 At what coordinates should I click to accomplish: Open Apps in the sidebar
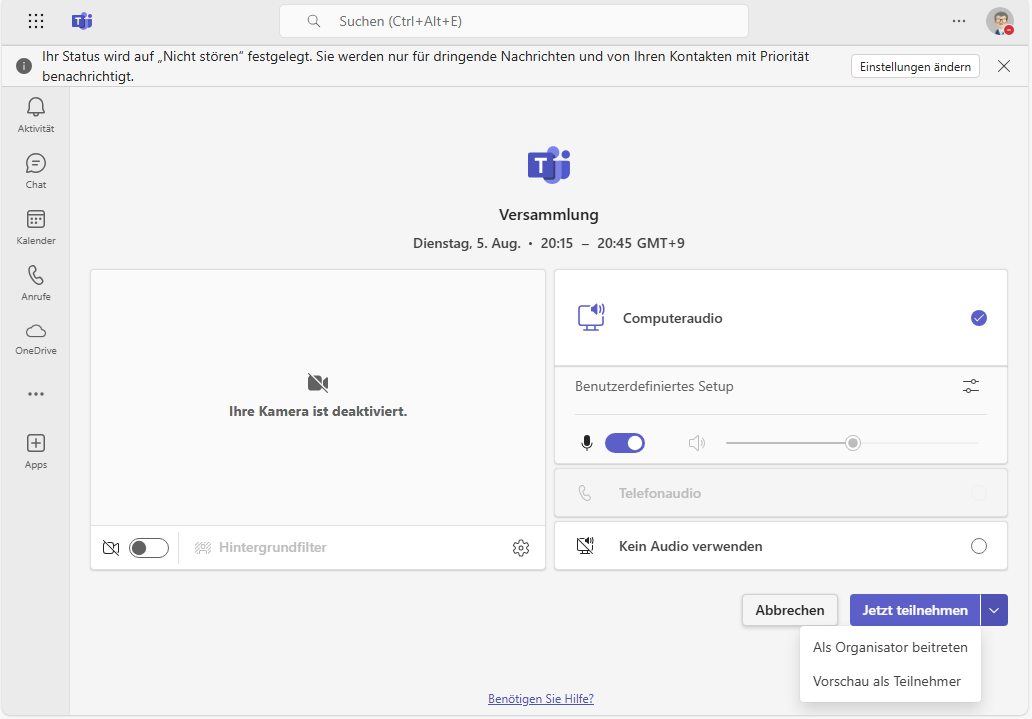point(36,451)
